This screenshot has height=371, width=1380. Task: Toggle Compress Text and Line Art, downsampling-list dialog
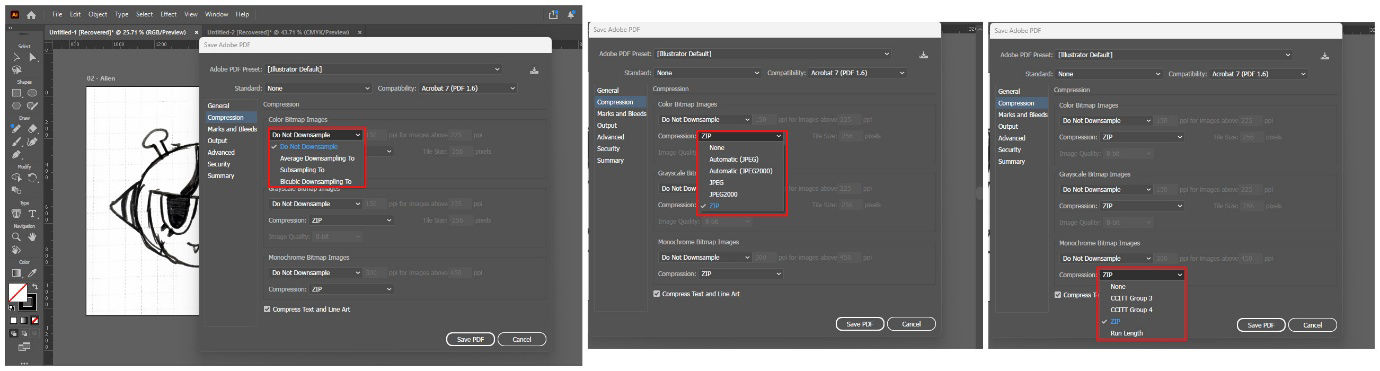coord(267,309)
